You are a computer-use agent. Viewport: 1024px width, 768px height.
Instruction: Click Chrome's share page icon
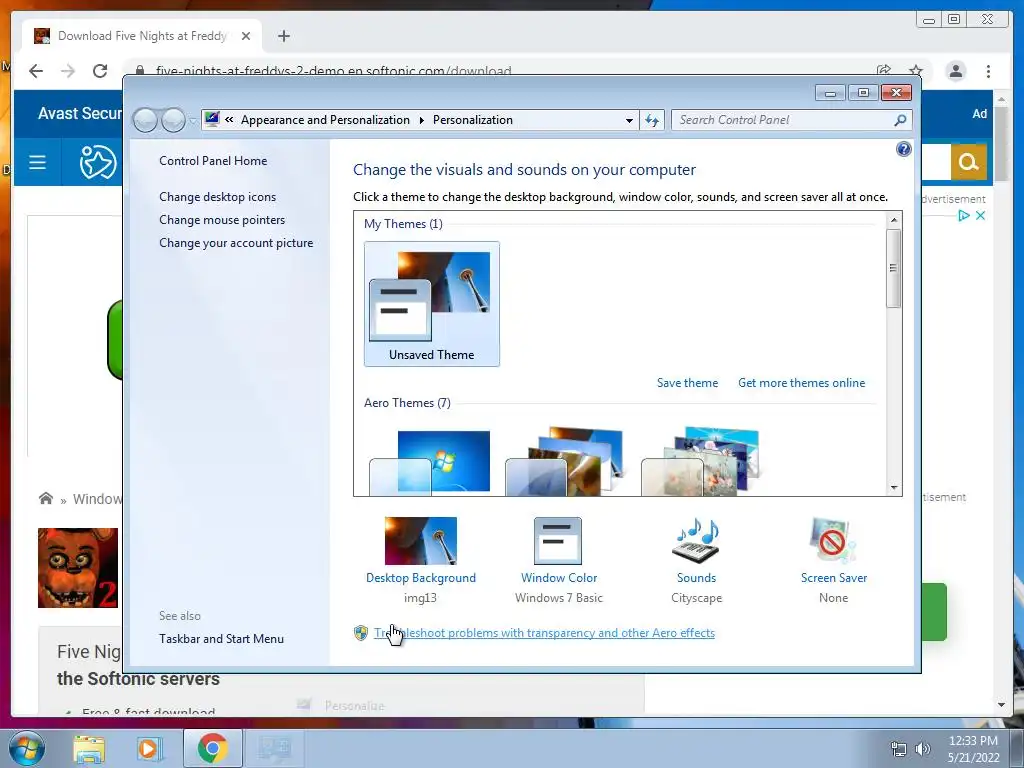coord(884,71)
